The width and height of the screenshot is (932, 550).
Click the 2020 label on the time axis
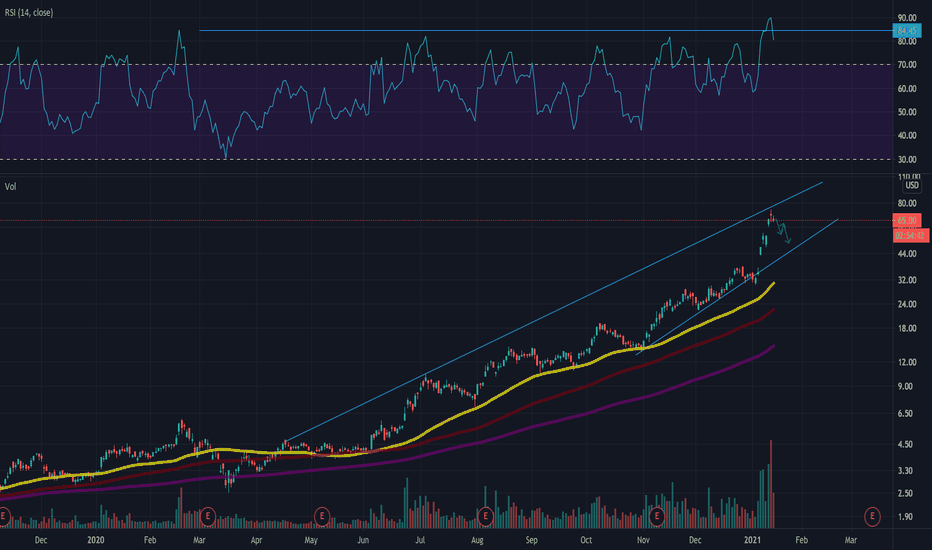[x=95, y=540]
